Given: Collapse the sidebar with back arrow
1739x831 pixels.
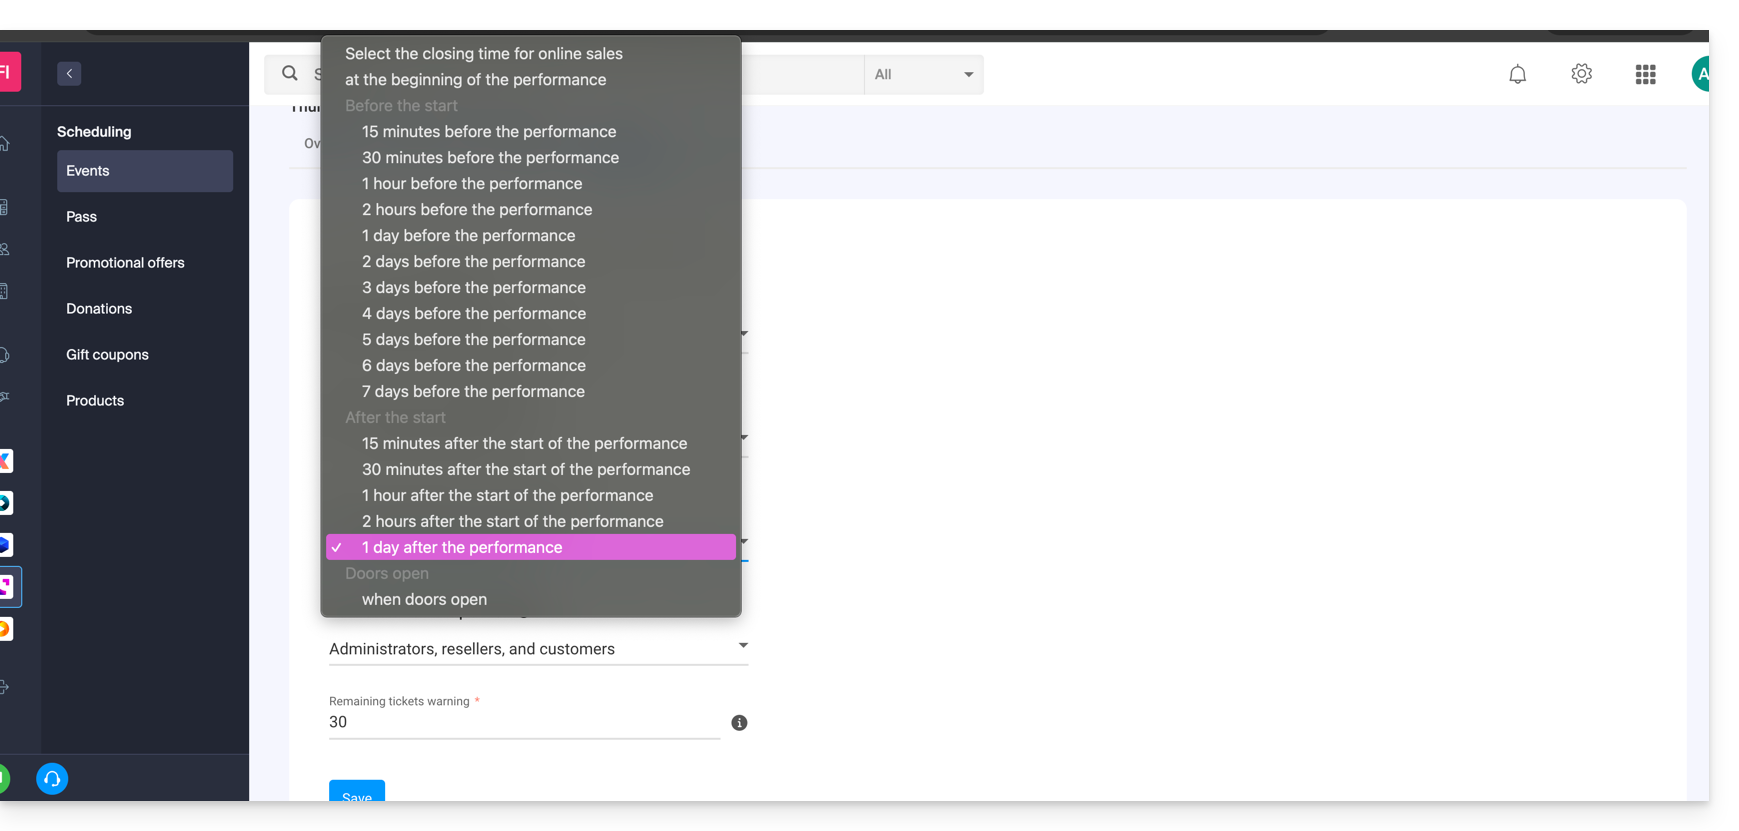Looking at the screenshot, I should pos(69,73).
